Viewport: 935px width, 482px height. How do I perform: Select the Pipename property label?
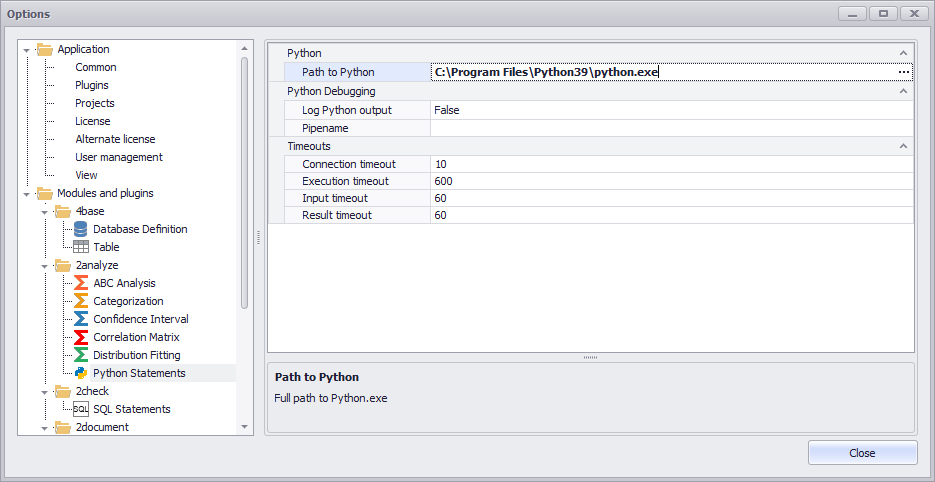click(325, 128)
